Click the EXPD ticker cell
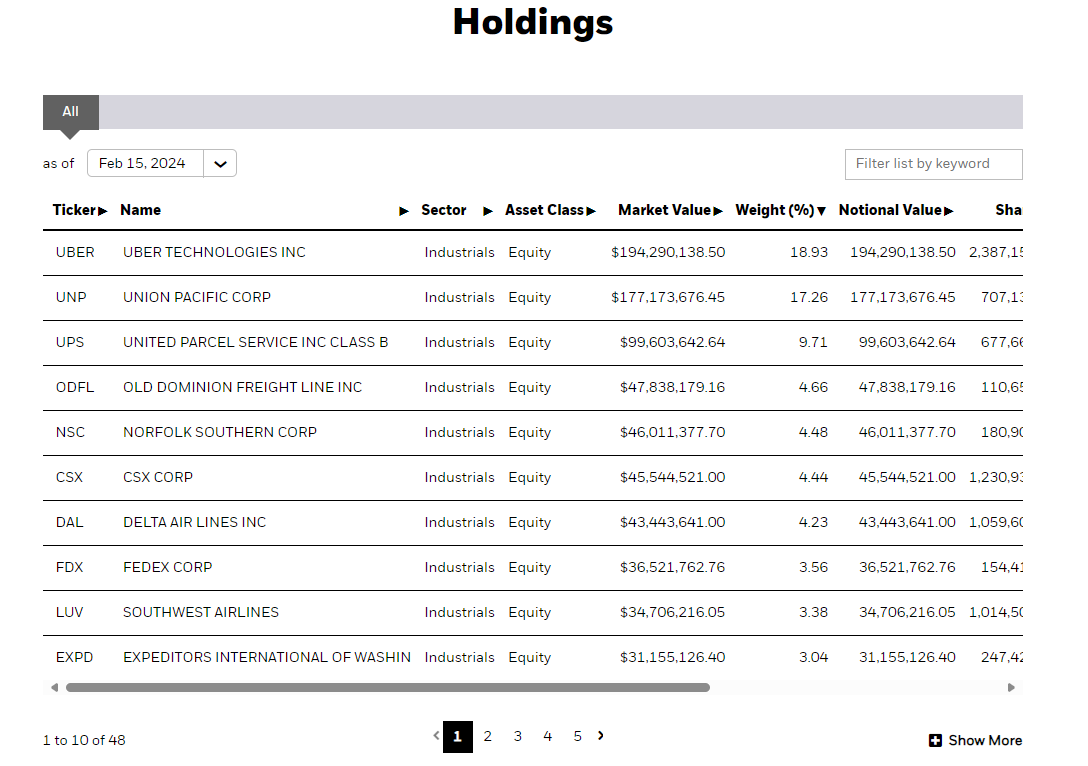Viewport: 1088px width, 766px height. pos(74,658)
